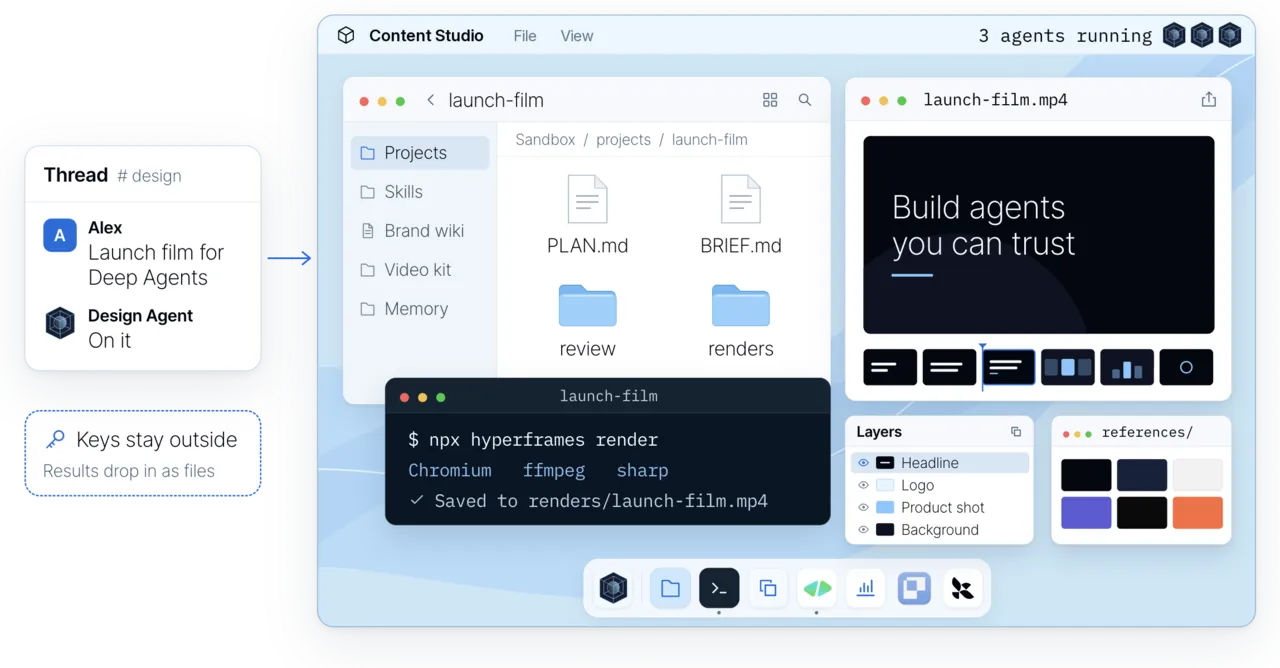Open the bar chart app in the dock
Image resolution: width=1280 pixels, height=668 pixels.
[866, 588]
